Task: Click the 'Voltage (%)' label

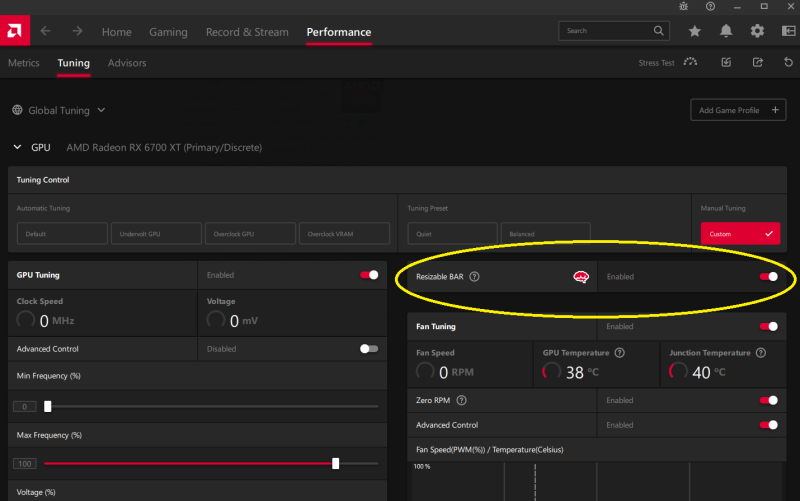Action: (36, 492)
